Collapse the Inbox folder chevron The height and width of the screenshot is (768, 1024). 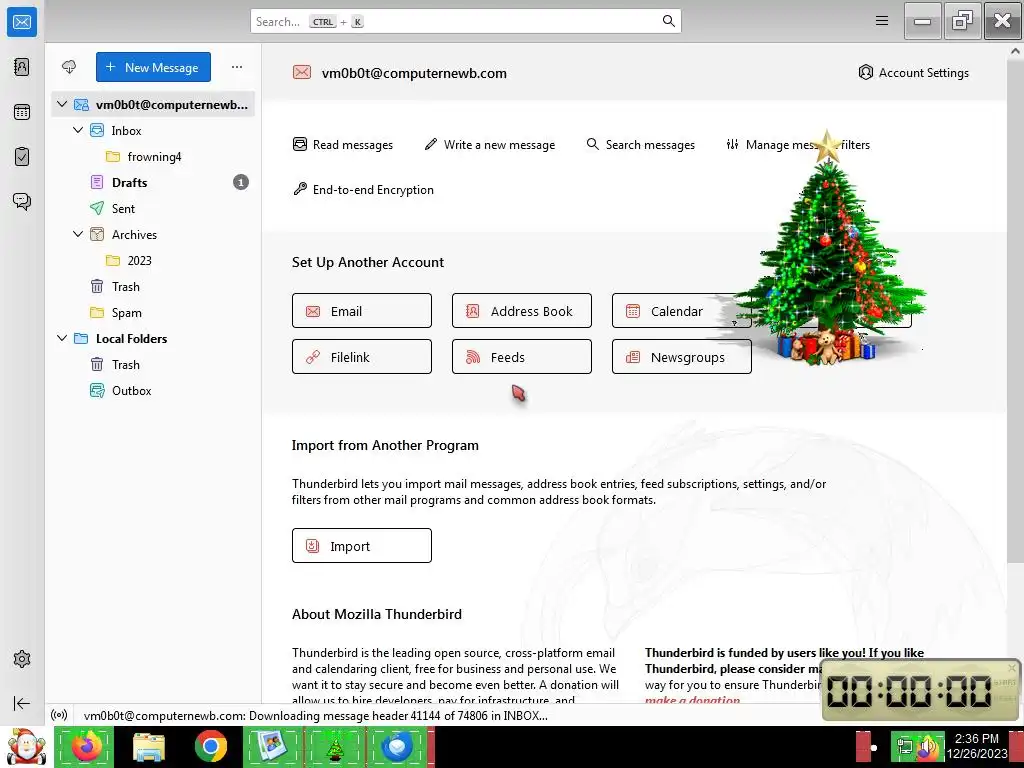point(78,130)
